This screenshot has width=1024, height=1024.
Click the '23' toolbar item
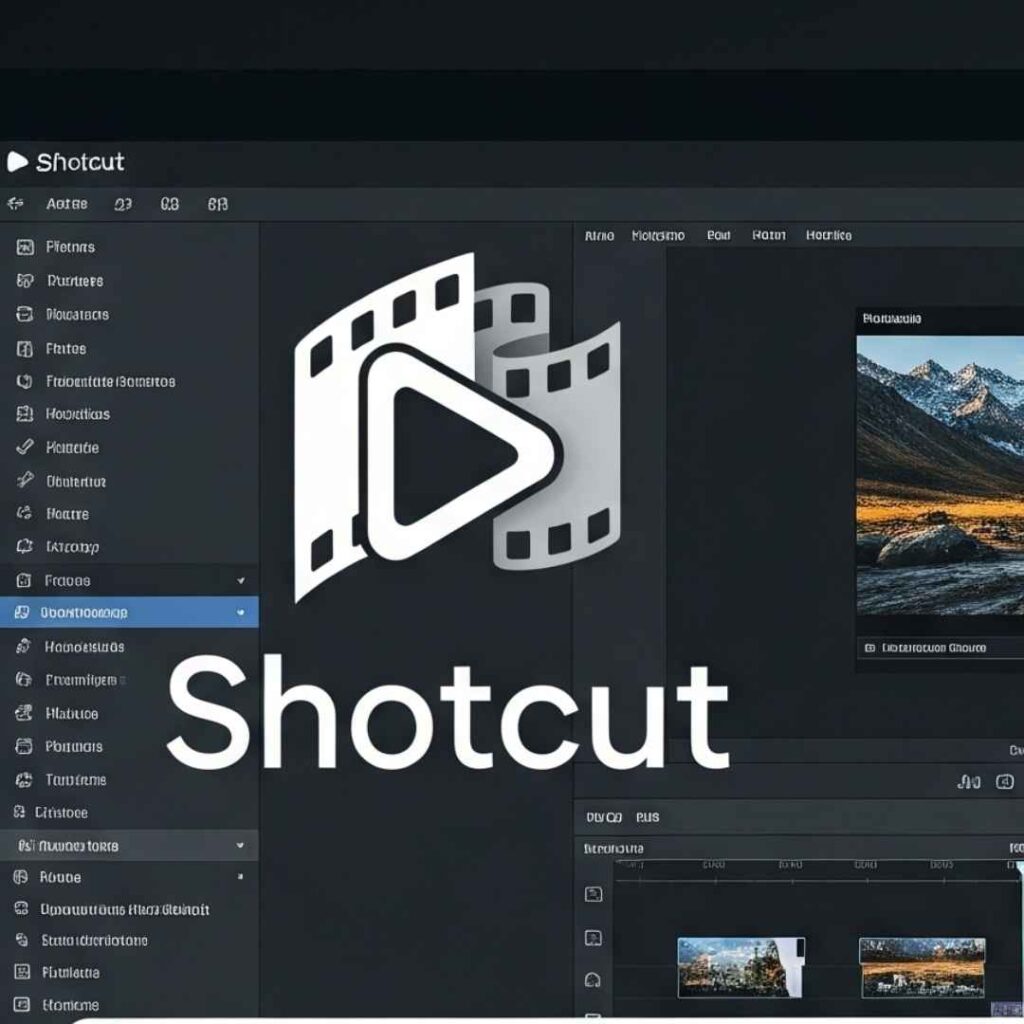pyautogui.click(x=123, y=204)
